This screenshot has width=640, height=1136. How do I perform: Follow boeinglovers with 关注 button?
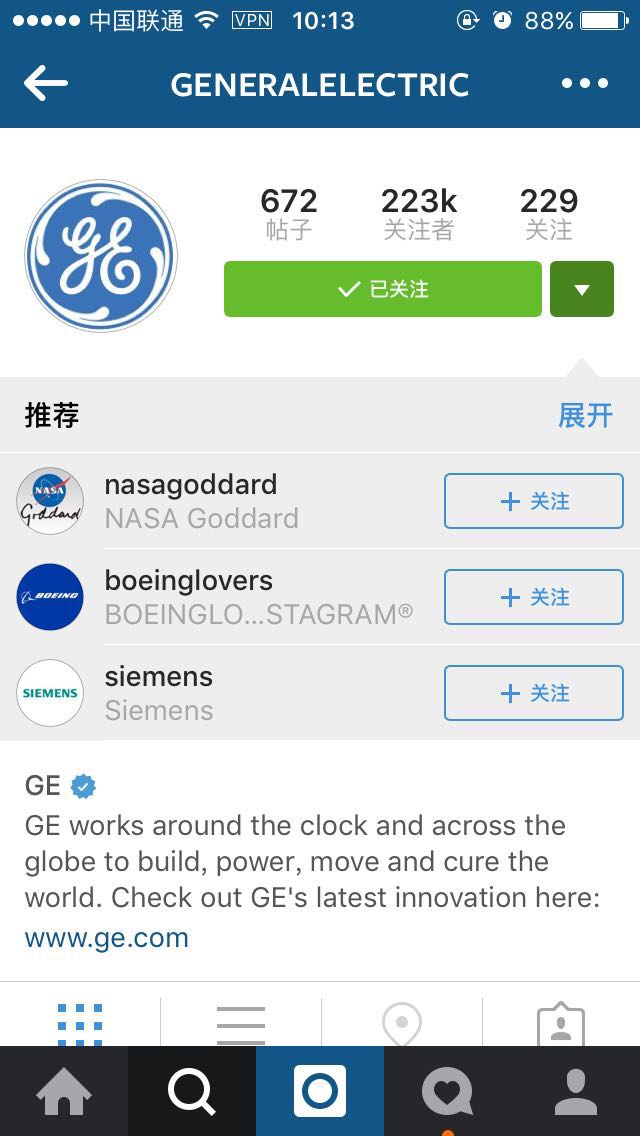tap(533, 597)
